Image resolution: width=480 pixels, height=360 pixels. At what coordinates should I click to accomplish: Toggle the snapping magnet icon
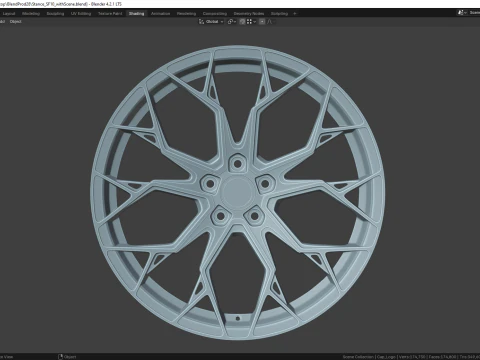(242, 22)
